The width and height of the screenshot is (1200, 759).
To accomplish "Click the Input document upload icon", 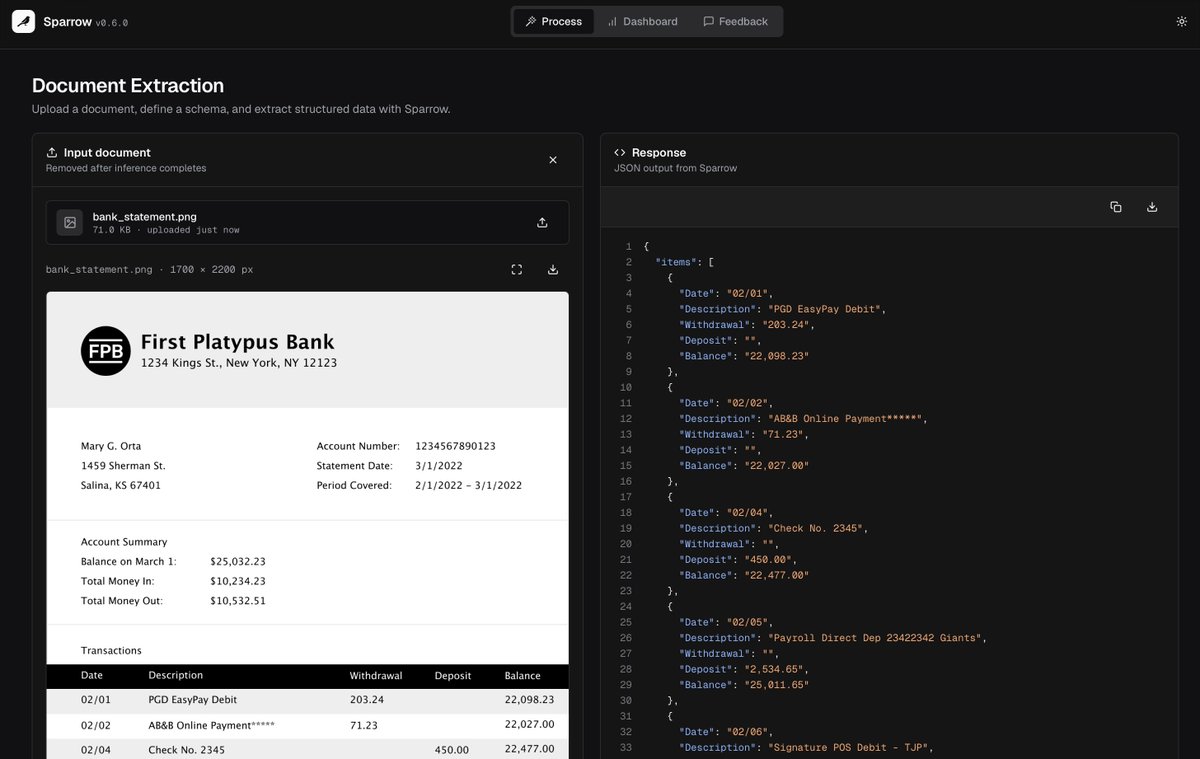I will point(52,153).
